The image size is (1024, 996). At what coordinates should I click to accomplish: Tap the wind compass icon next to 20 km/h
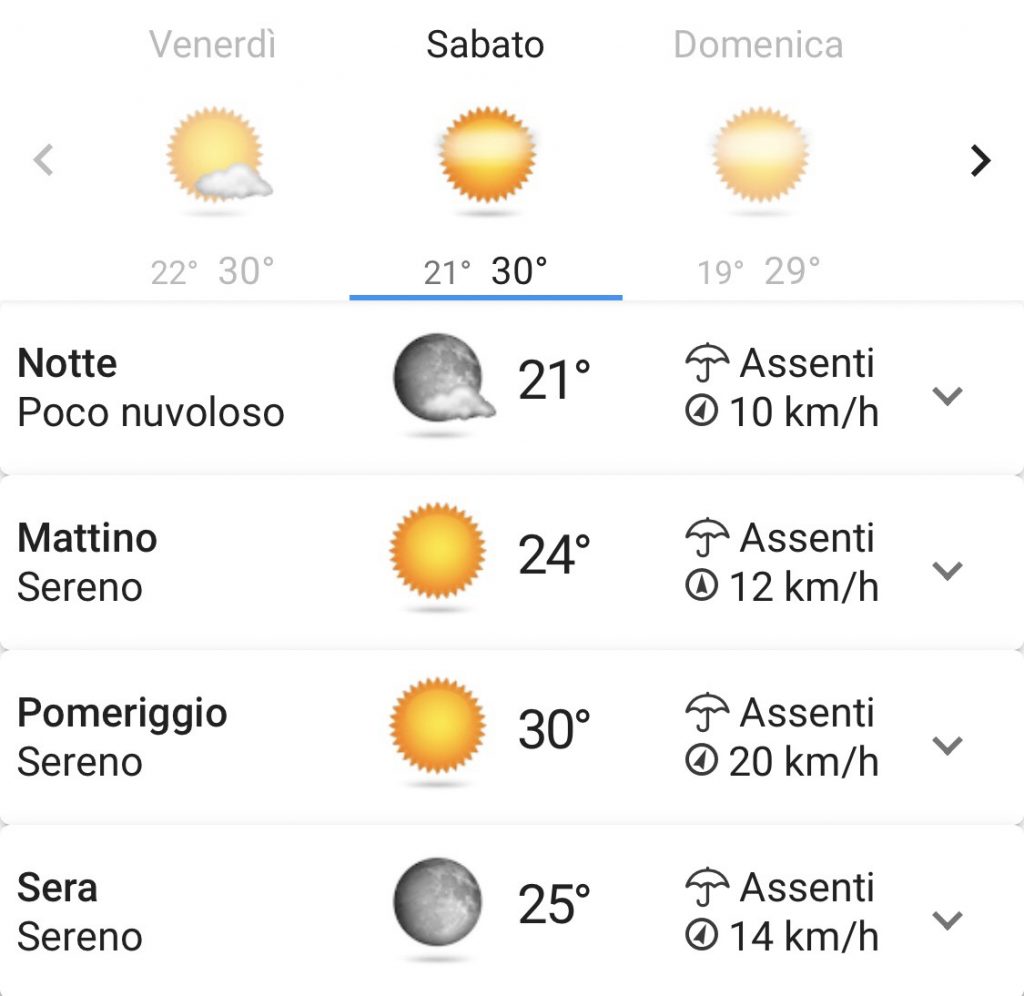[702, 761]
